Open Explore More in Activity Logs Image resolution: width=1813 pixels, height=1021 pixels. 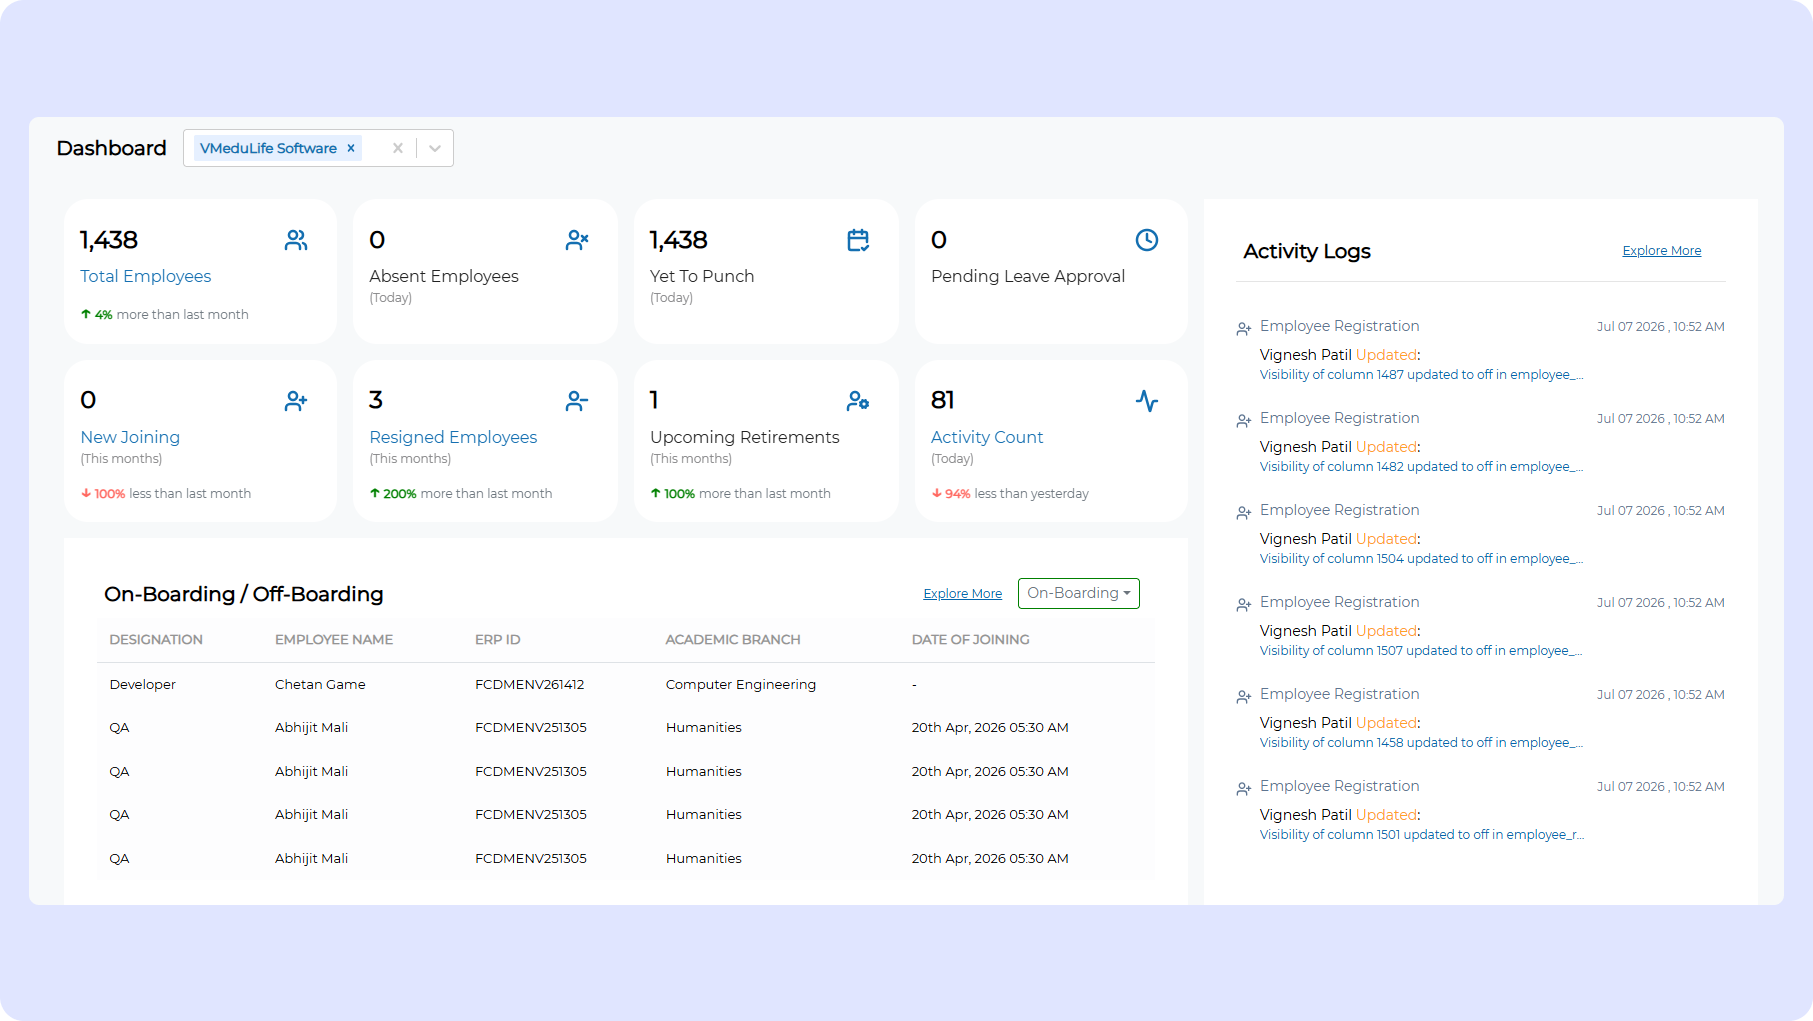click(1661, 251)
